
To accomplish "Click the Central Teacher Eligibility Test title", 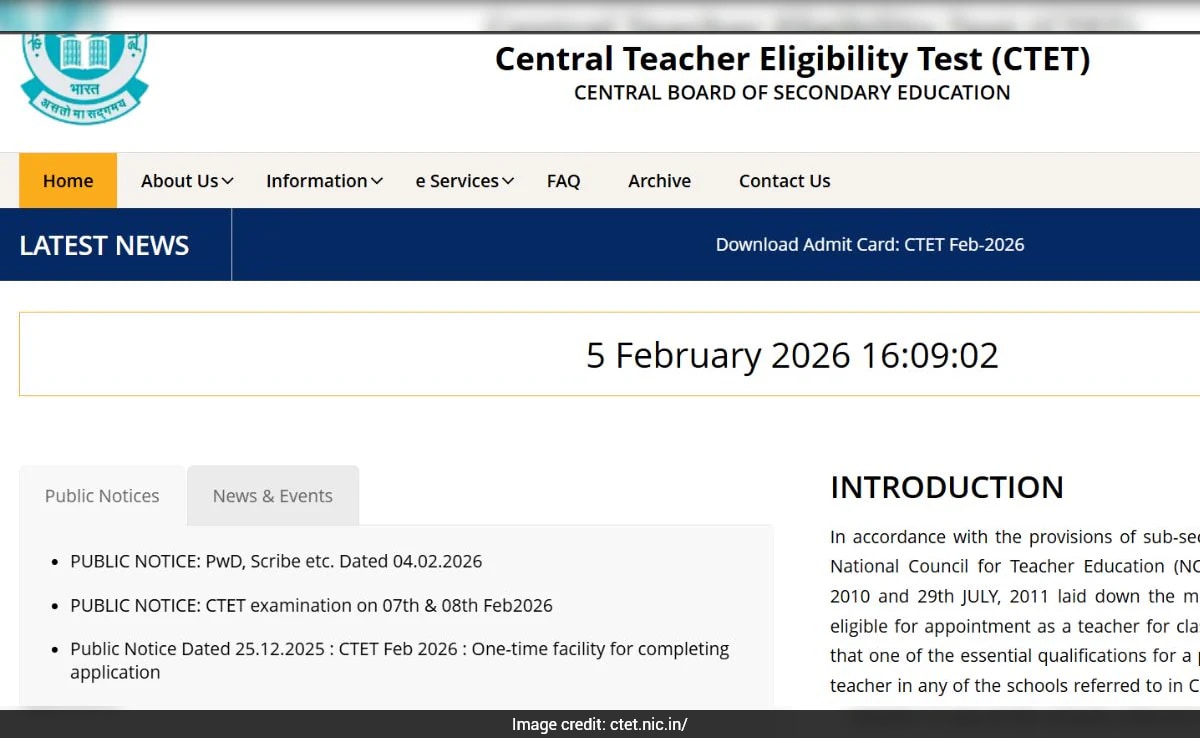I will point(792,59).
